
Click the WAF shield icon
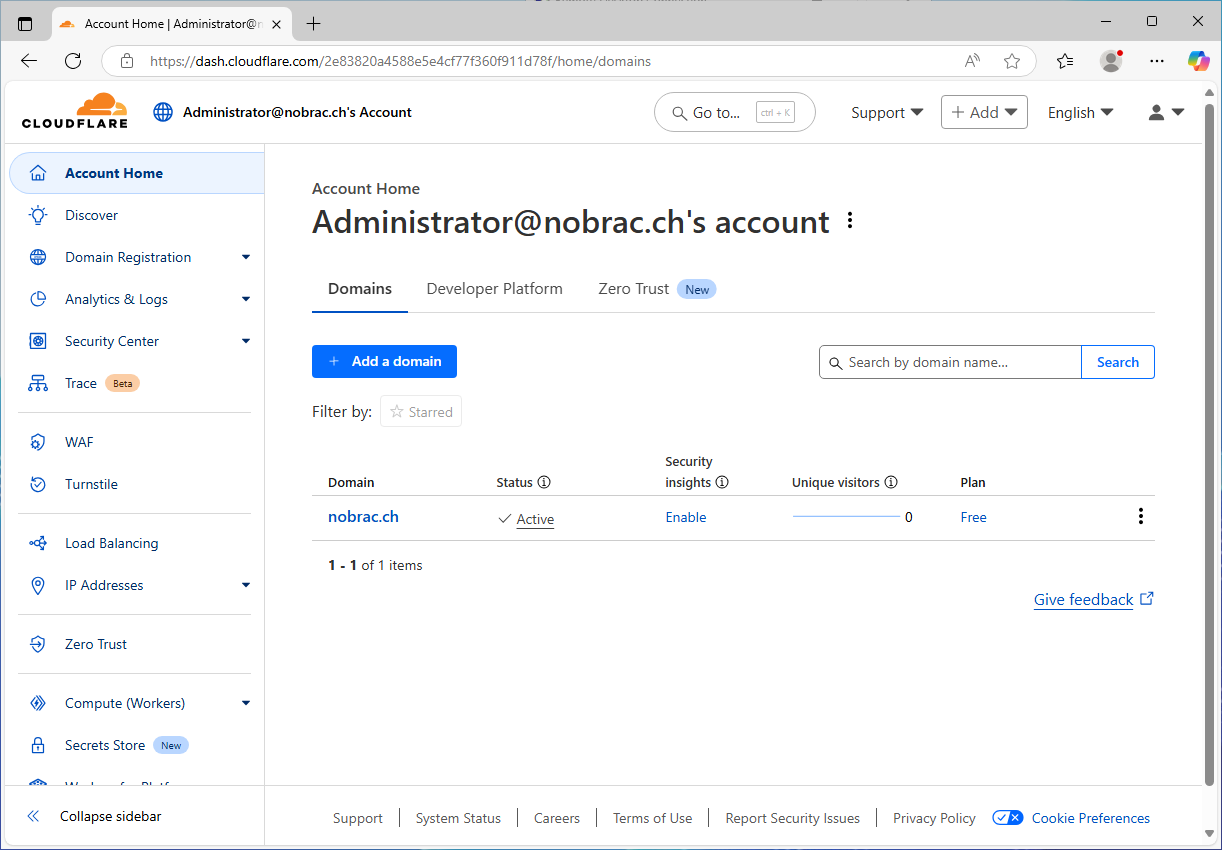pyautogui.click(x=38, y=442)
